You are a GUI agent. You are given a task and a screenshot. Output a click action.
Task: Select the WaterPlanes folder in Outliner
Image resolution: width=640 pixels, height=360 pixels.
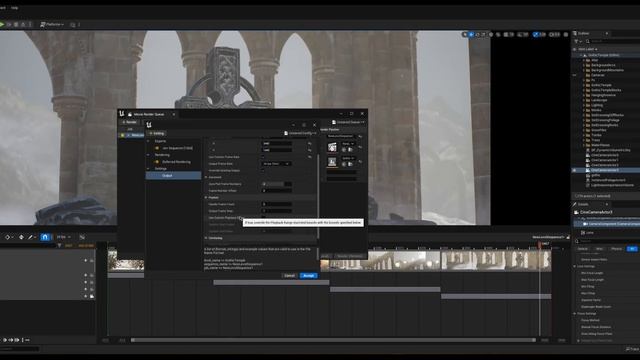tap(600, 145)
